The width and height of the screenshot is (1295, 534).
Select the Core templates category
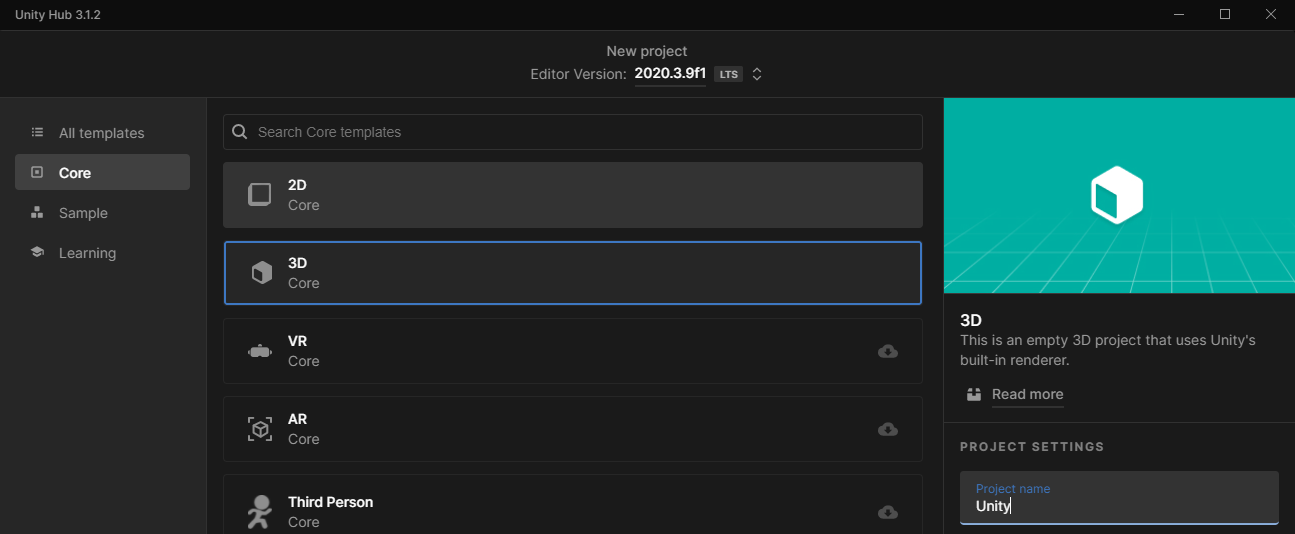tap(102, 172)
